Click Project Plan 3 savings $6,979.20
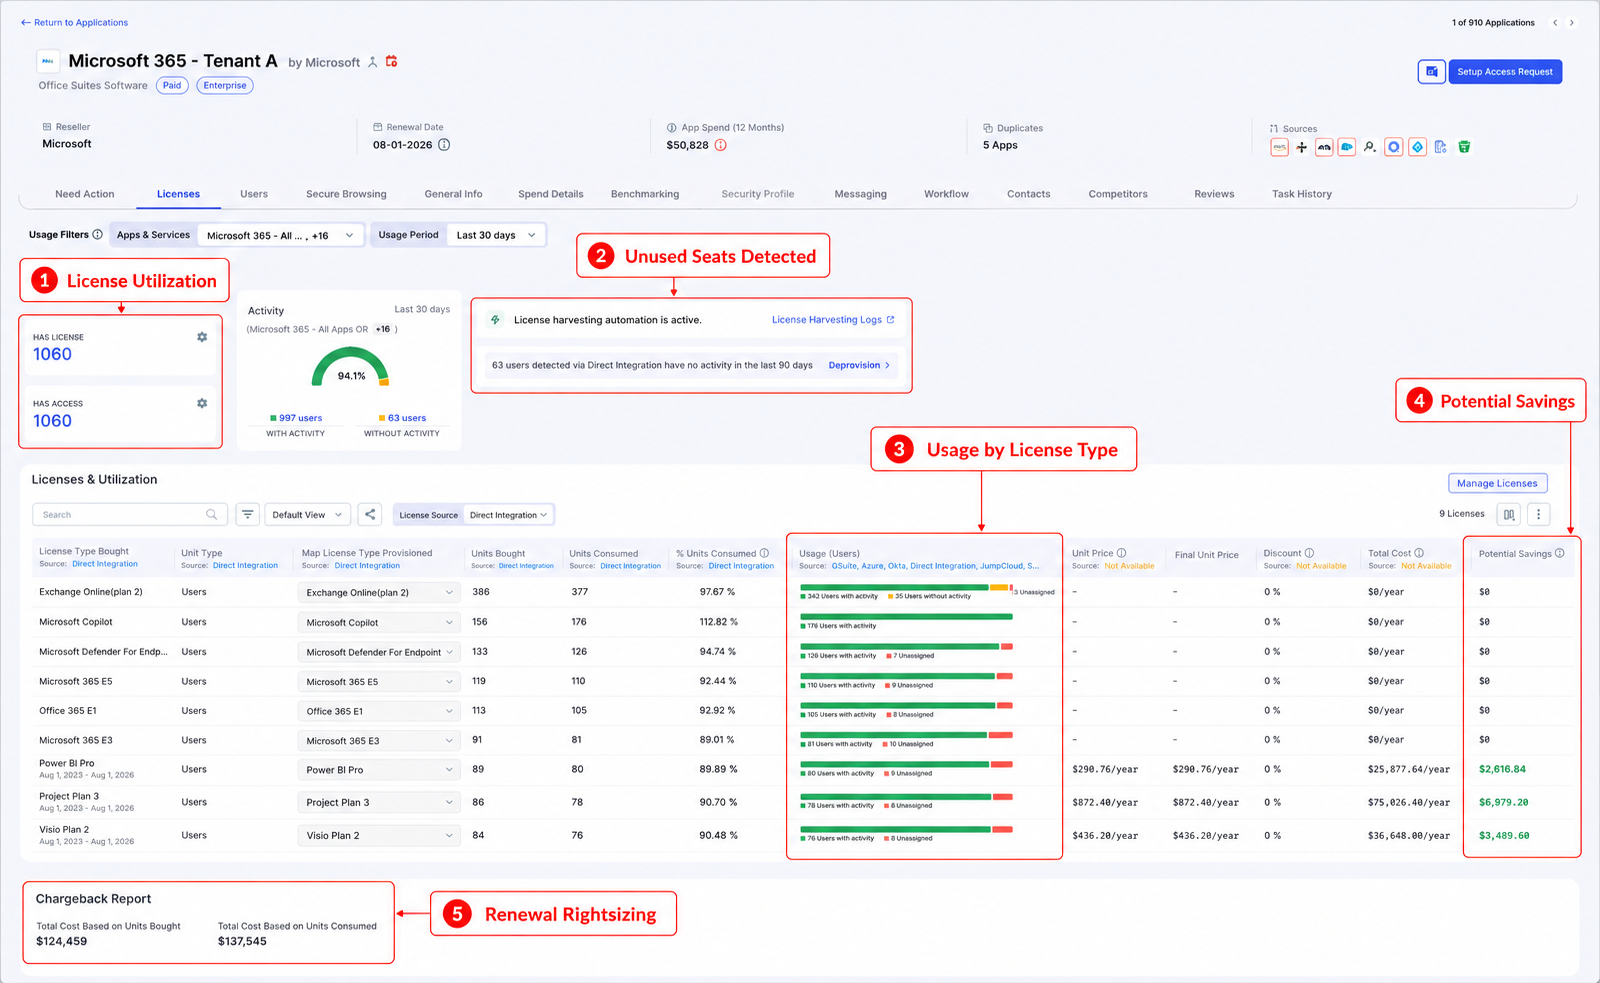The image size is (1600, 983). [x=1503, y=803]
